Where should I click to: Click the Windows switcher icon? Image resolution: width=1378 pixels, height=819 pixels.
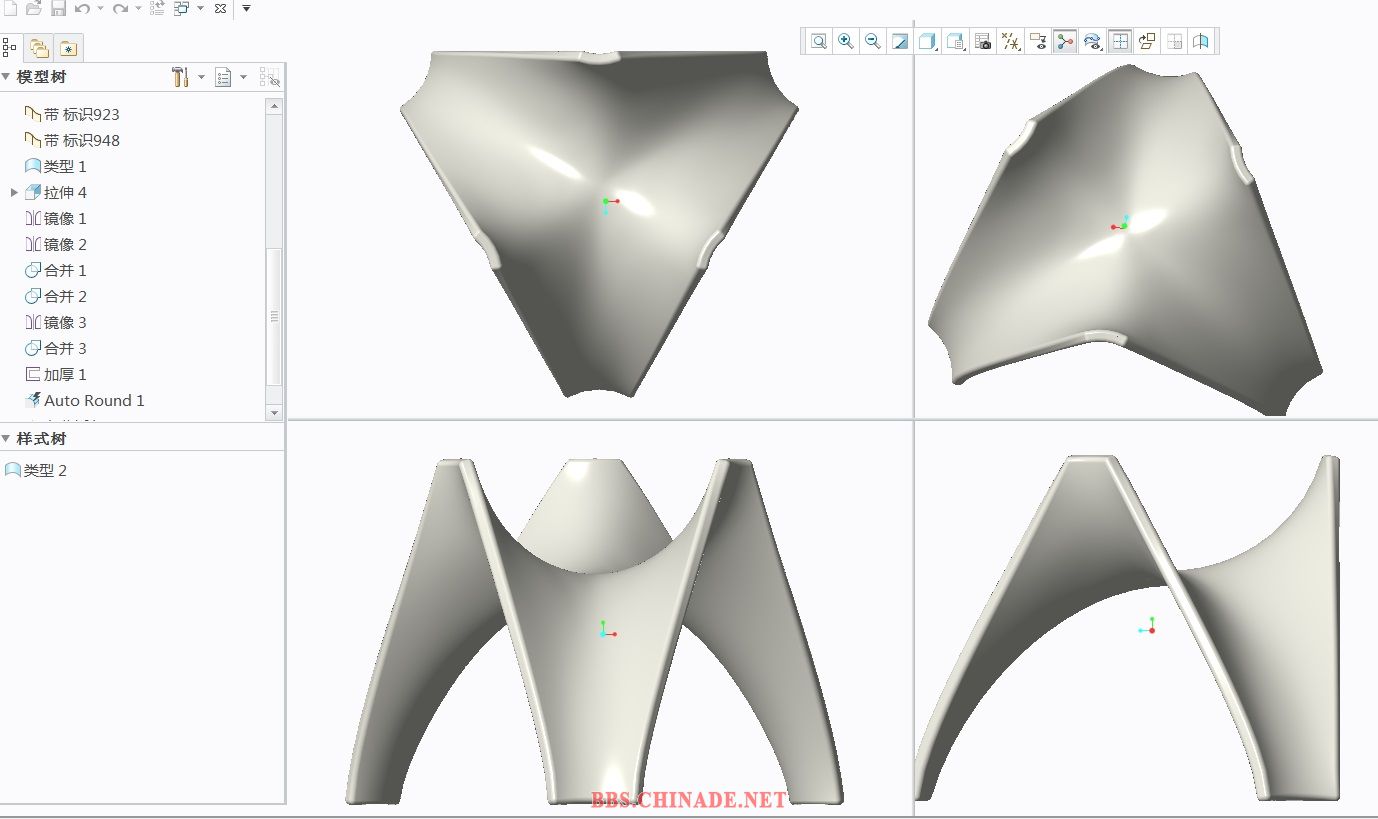pyautogui.click(x=182, y=8)
